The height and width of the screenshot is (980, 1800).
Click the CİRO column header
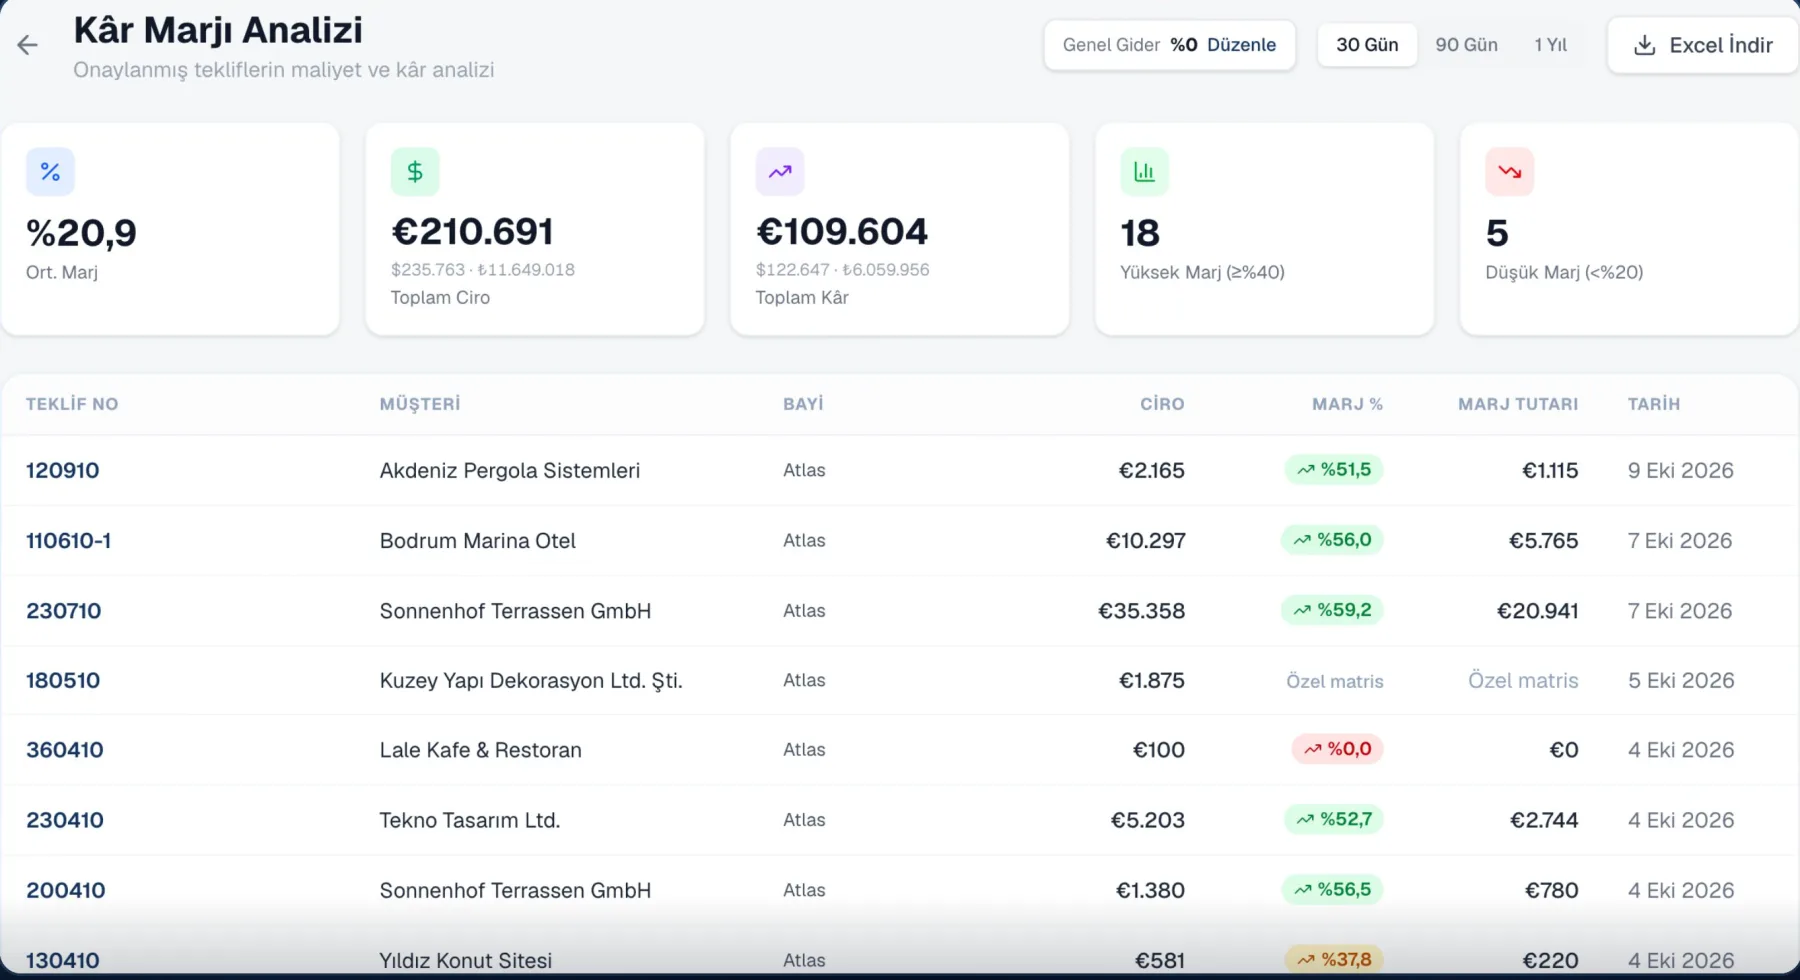click(1162, 404)
